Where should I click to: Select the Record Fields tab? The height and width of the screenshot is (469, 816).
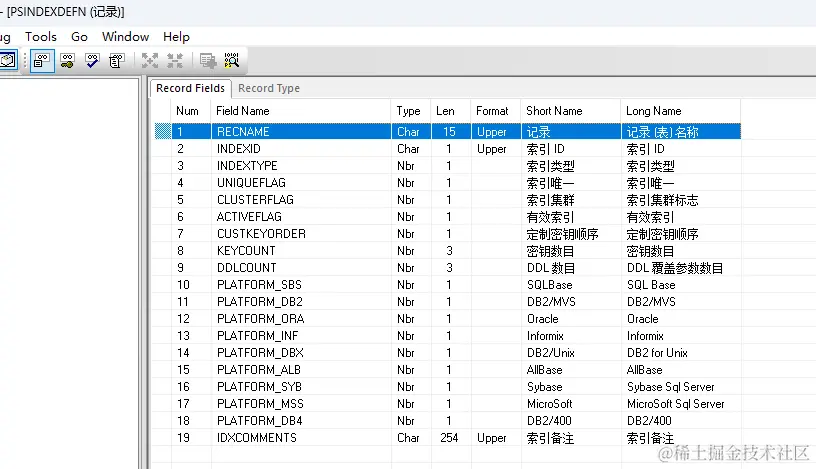tap(190, 88)
